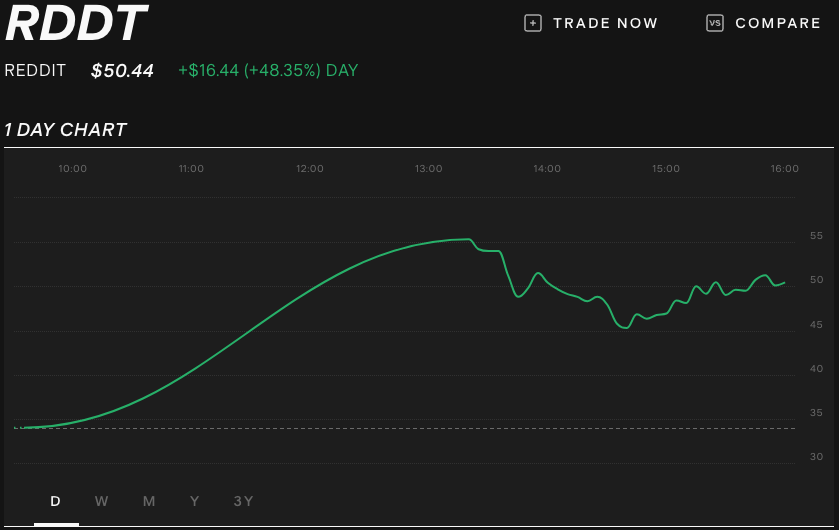Click the 16:00 time axis label
The width and height of the screenshot is (839, 530).
point(785,169)
